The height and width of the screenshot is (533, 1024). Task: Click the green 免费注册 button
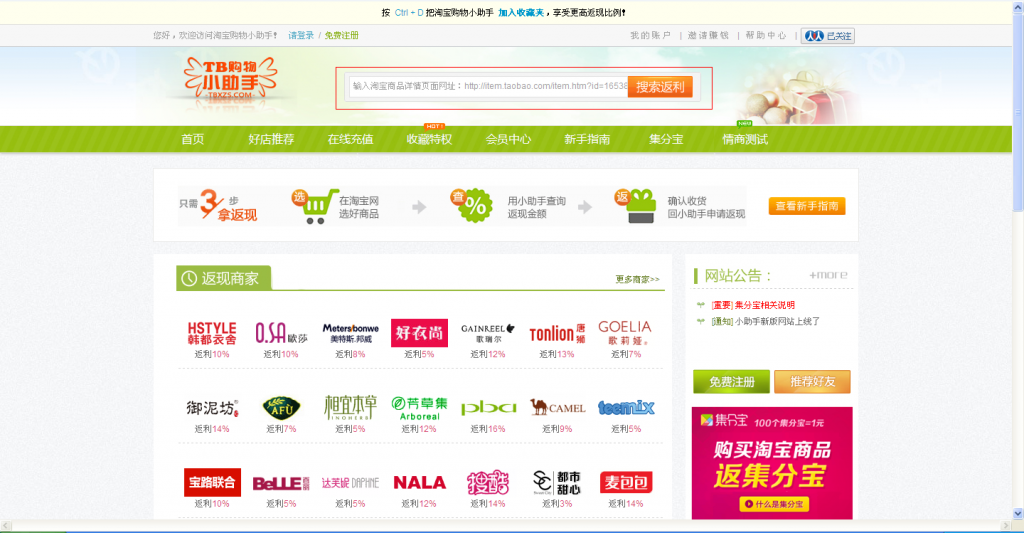tap(731, 381)
